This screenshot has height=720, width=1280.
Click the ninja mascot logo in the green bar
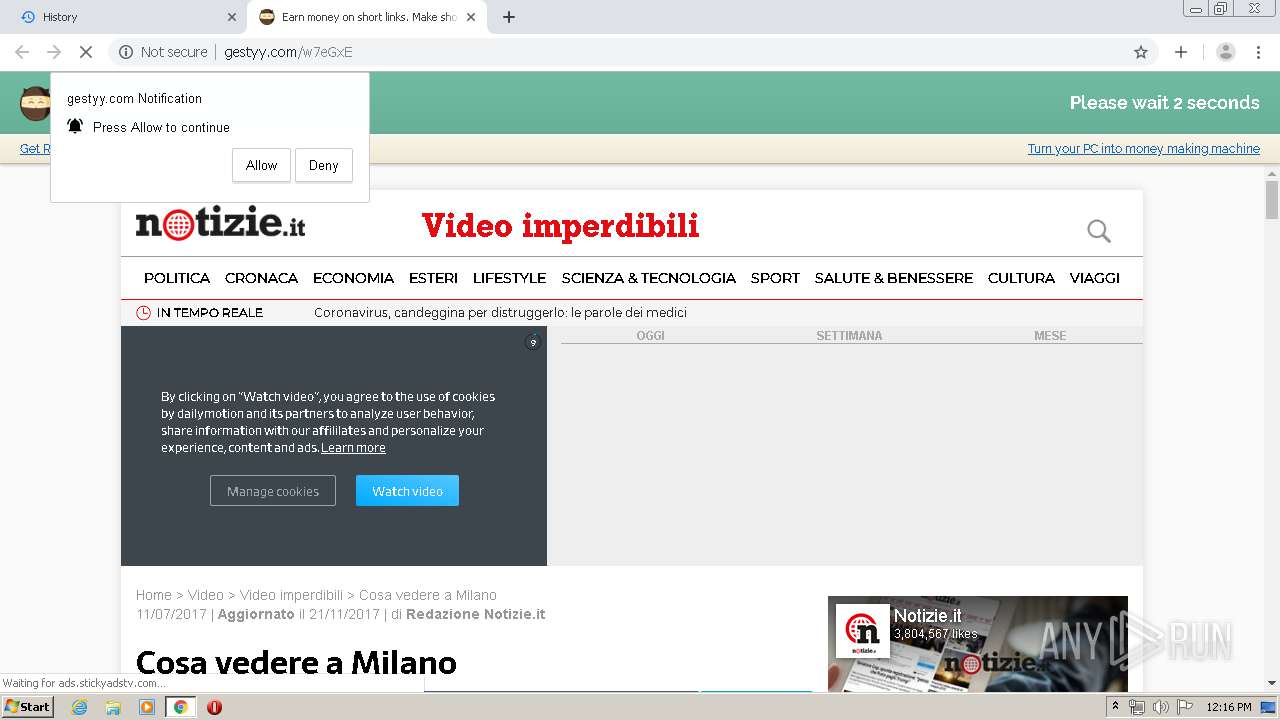coord(35,103)
